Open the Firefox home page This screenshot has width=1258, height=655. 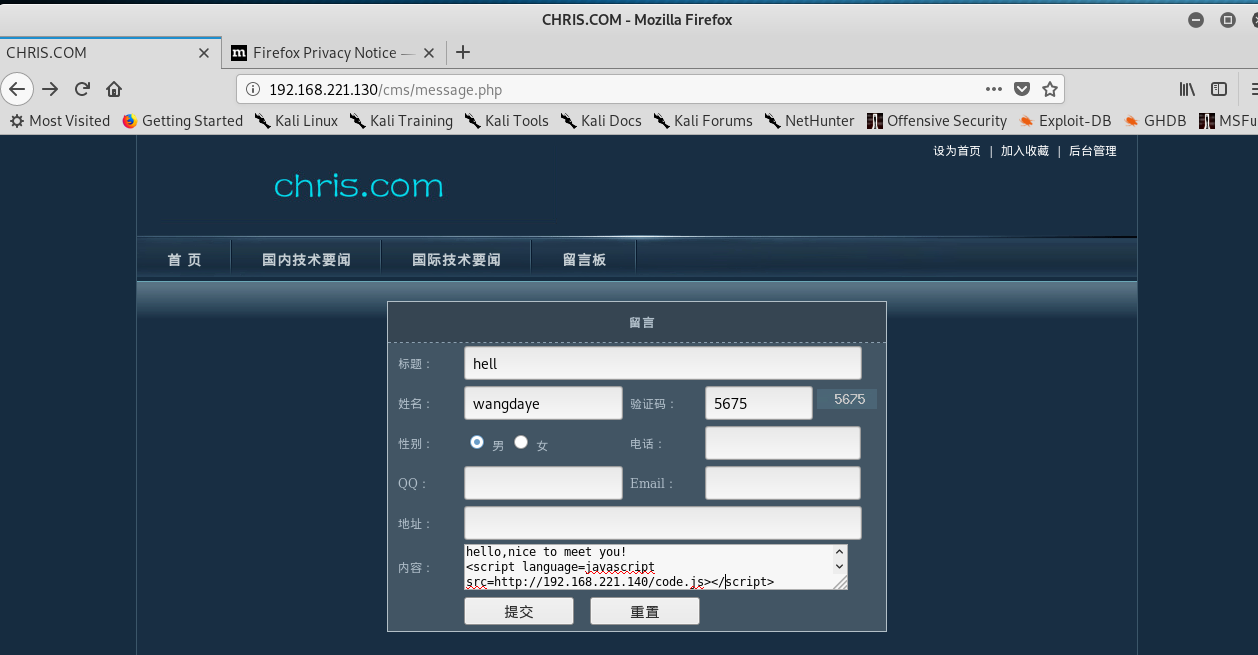coord(114,89)
